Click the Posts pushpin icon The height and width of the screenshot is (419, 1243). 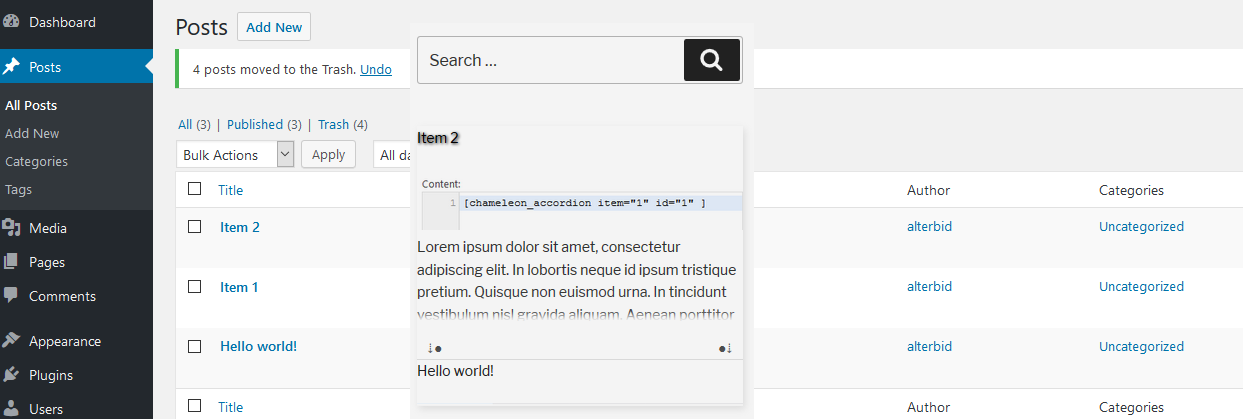click(12, 67)
